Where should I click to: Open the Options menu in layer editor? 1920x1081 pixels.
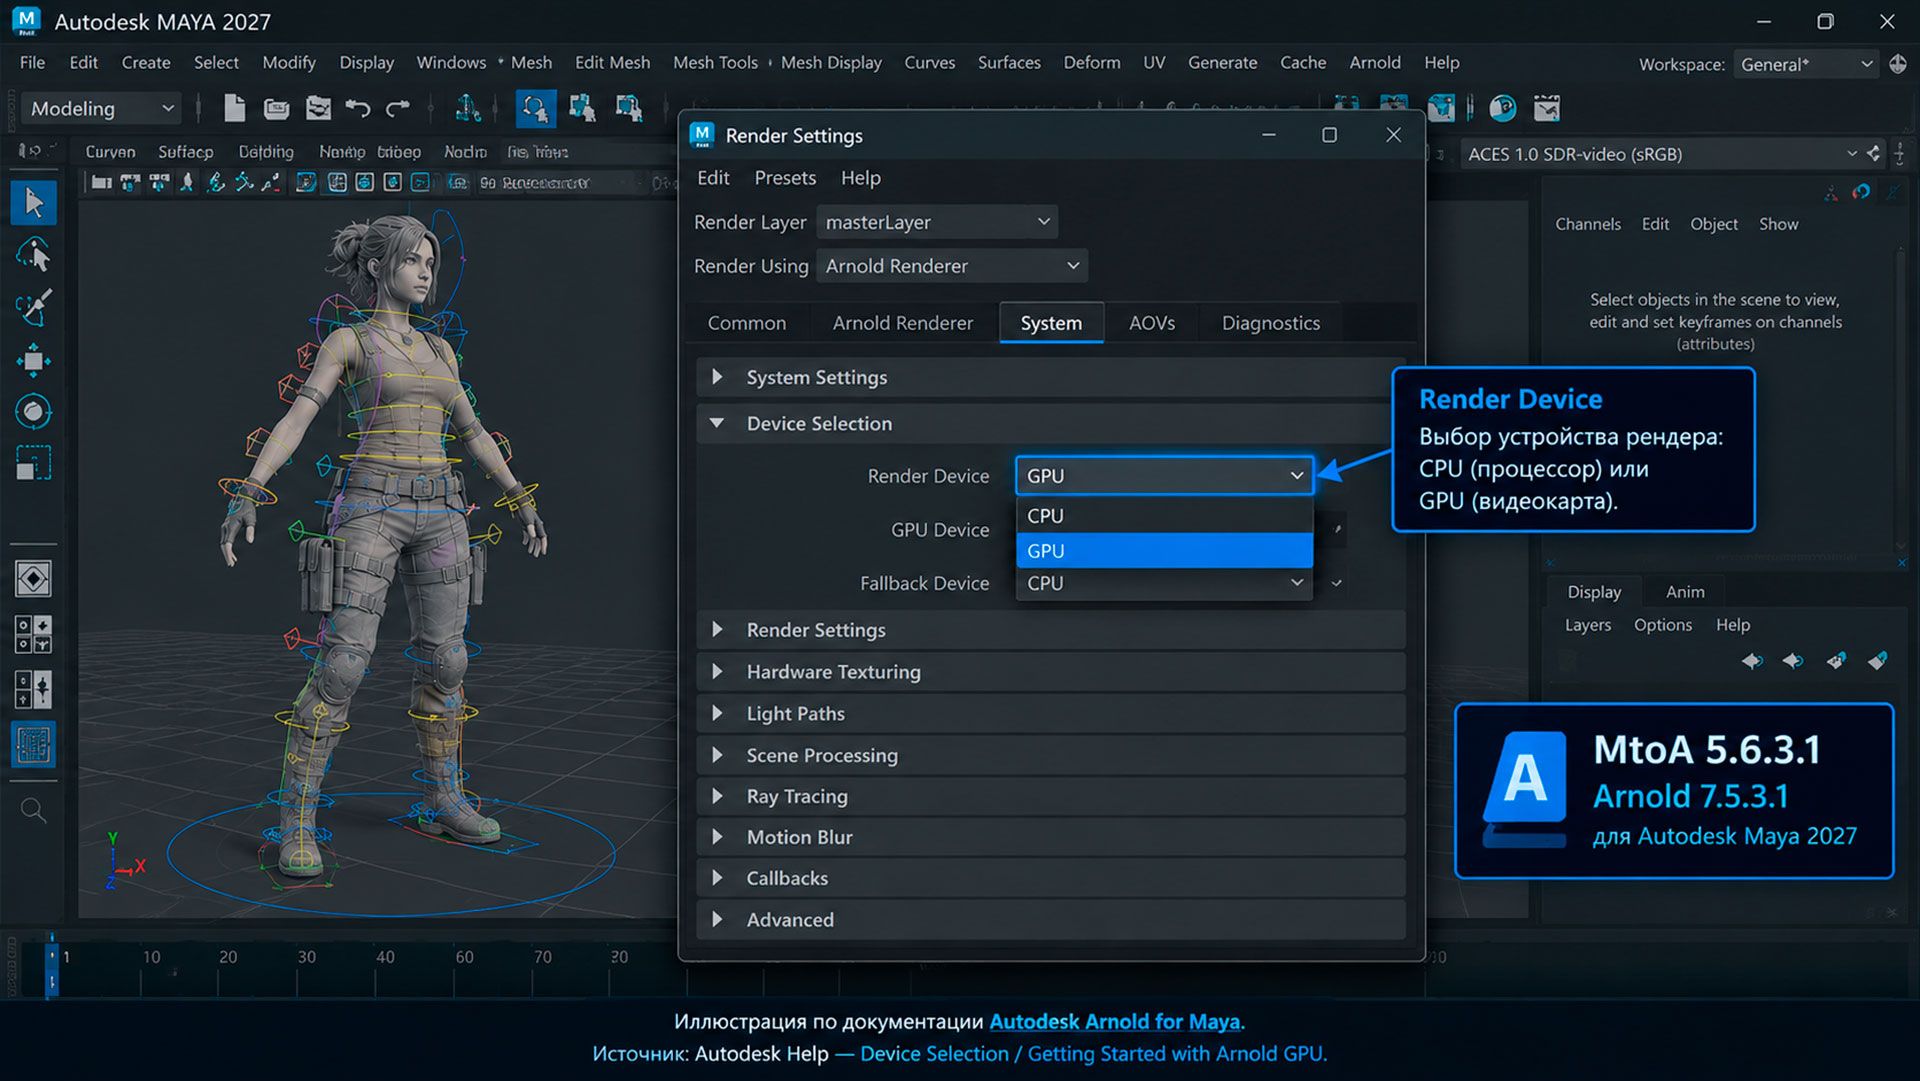click(x=1662, y=625)
